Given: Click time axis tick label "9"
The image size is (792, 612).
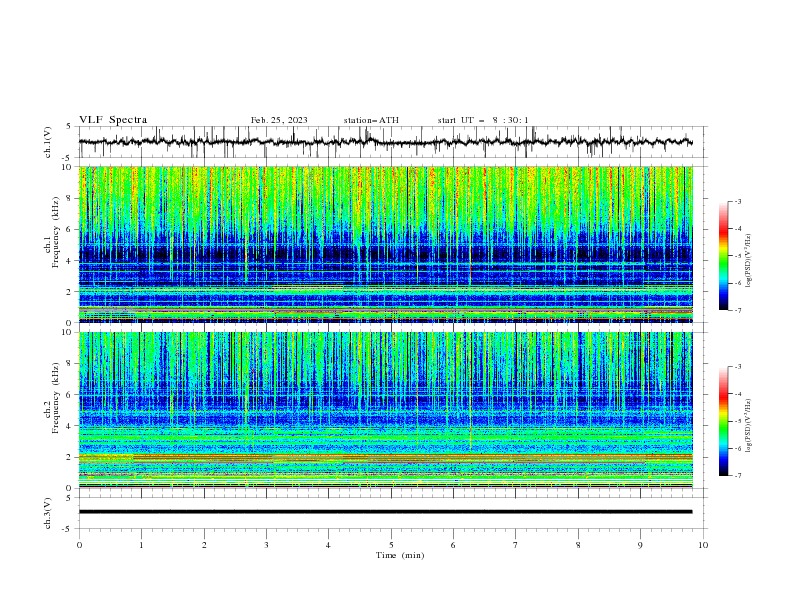Looking at the screenshot, I should 640,545.
